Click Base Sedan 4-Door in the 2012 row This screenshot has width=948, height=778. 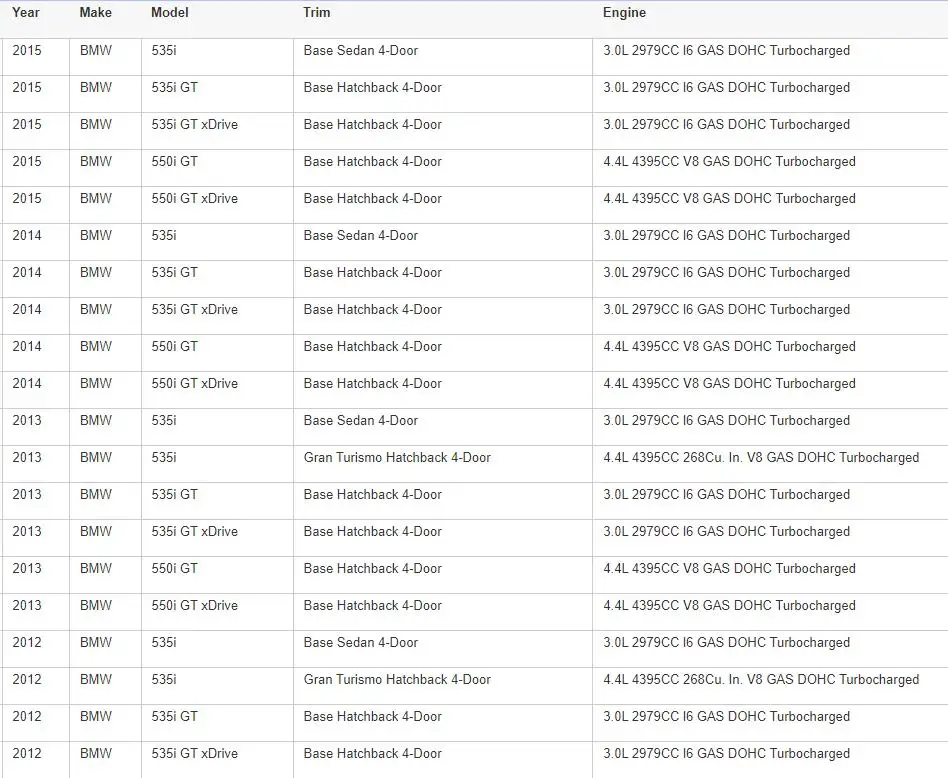coord(361,643)
